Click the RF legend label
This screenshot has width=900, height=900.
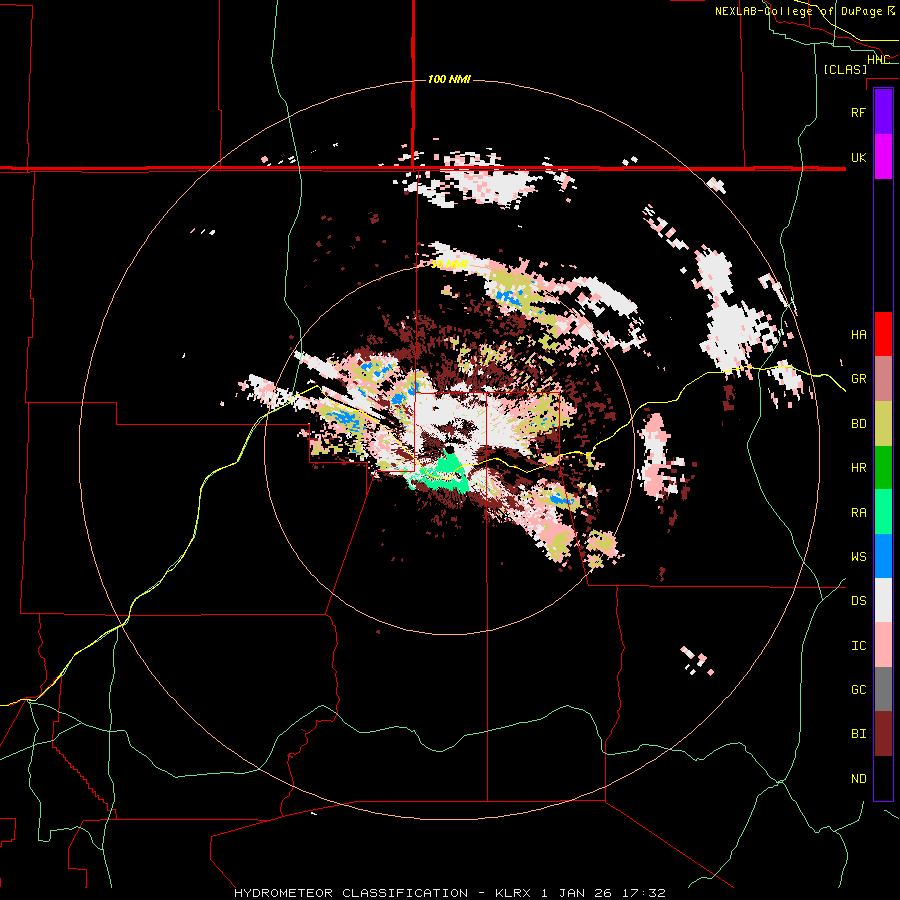[x=858, y=112]
